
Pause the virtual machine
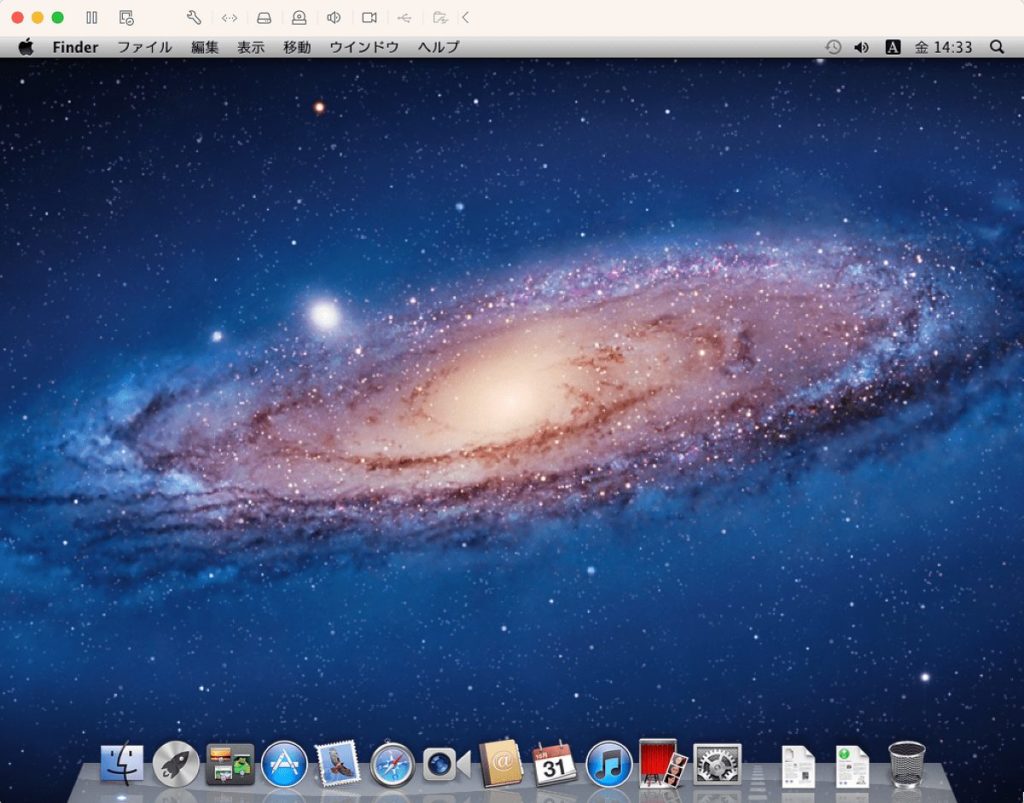pos(91,18)
